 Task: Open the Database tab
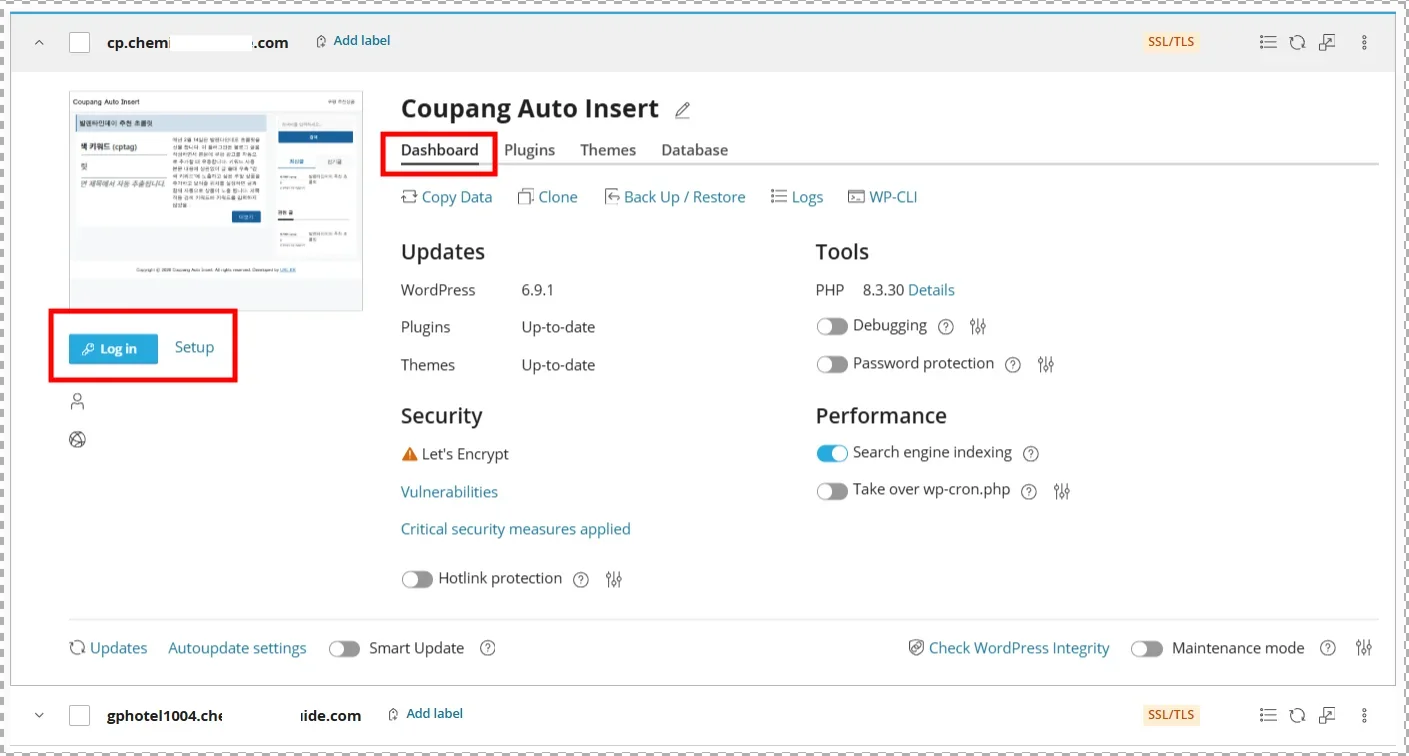pyautogui.click(x=694, y=150)
